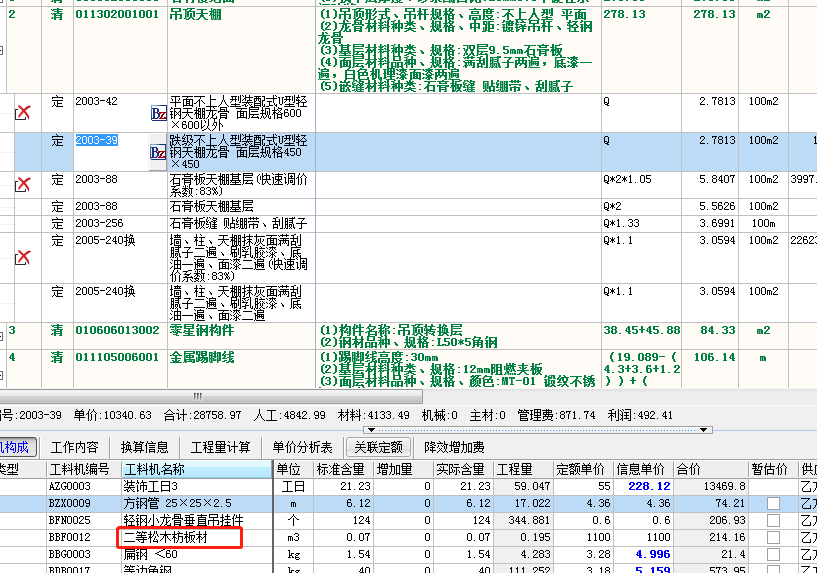
Task: Click the 暂估价 column header
Action: (x=774, y=469)
